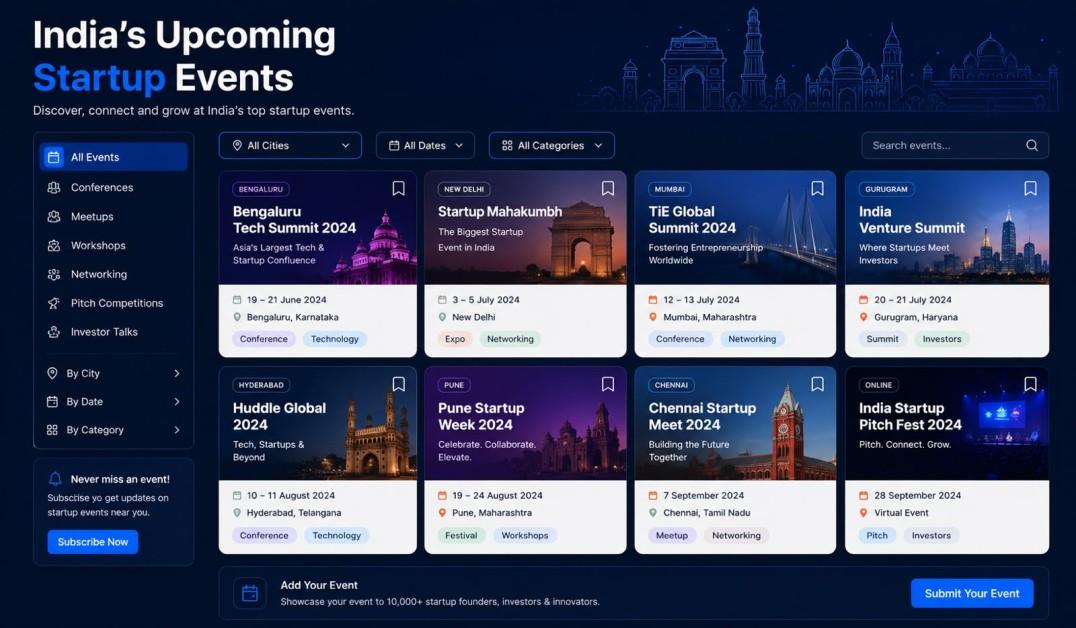Image resolution: width=1076 pixels, height=628 pixels.
Task: Select All Events in sidebar
Action: 114,156
